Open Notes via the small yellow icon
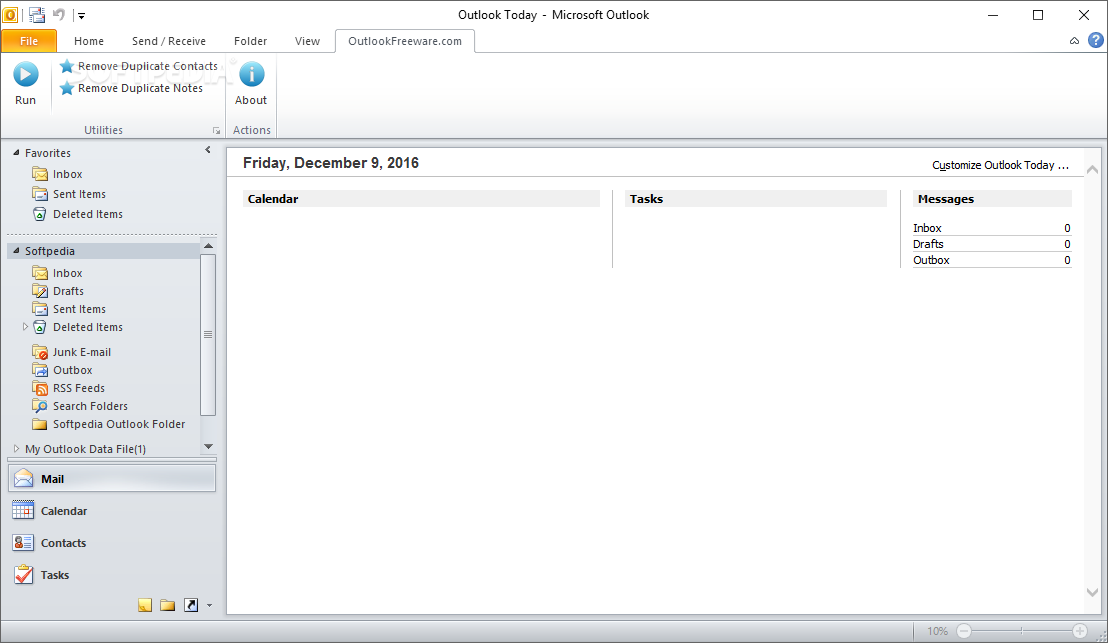The width and height of the screenshot is (1108, 643). tap(145, 605)
